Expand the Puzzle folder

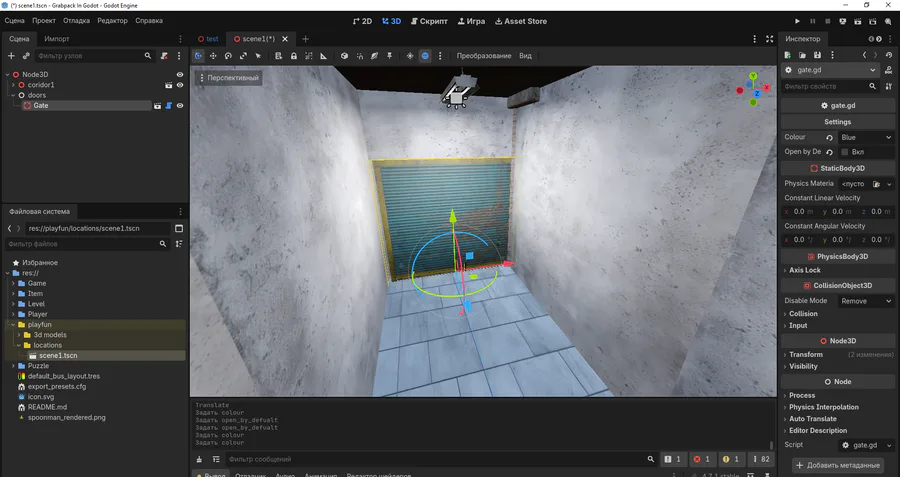click(x=13, y=366)
